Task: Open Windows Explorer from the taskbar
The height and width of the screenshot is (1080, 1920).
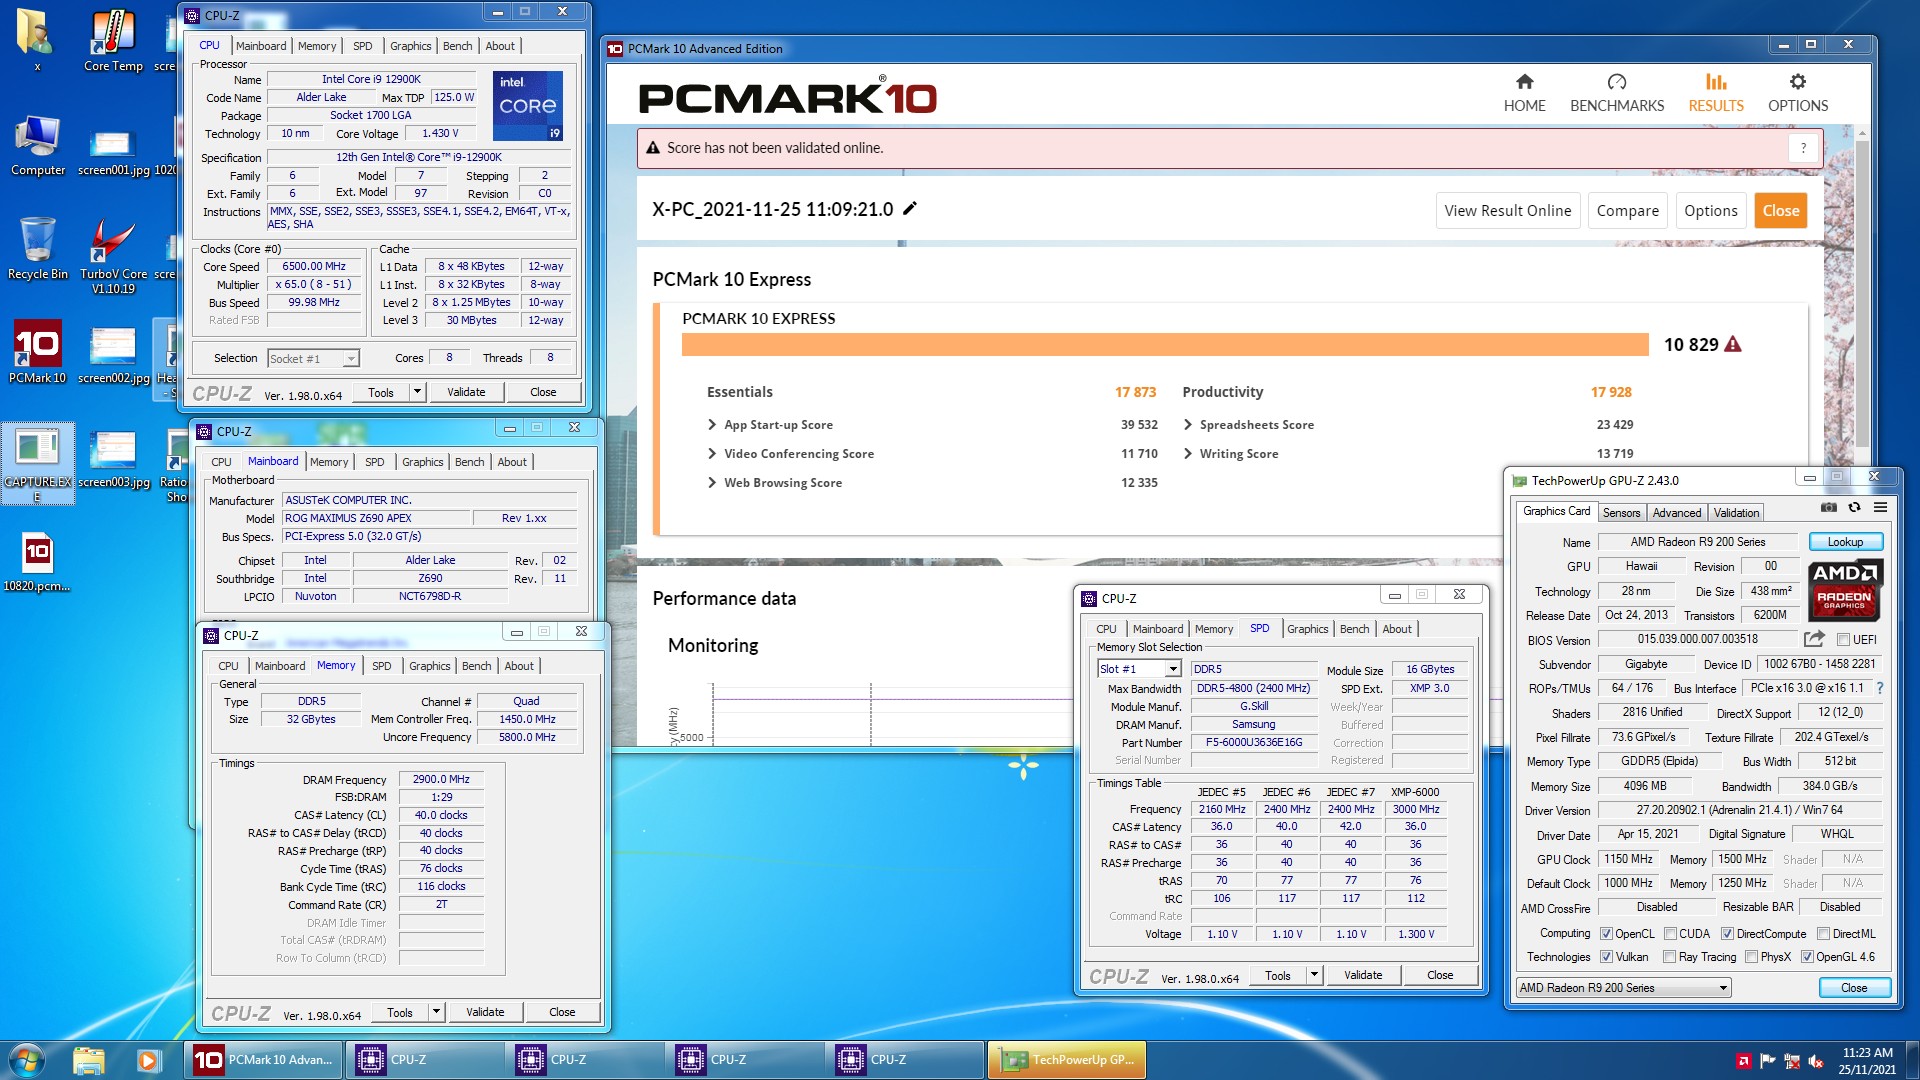Action: pyautogui.click(x=89, y=1060)
